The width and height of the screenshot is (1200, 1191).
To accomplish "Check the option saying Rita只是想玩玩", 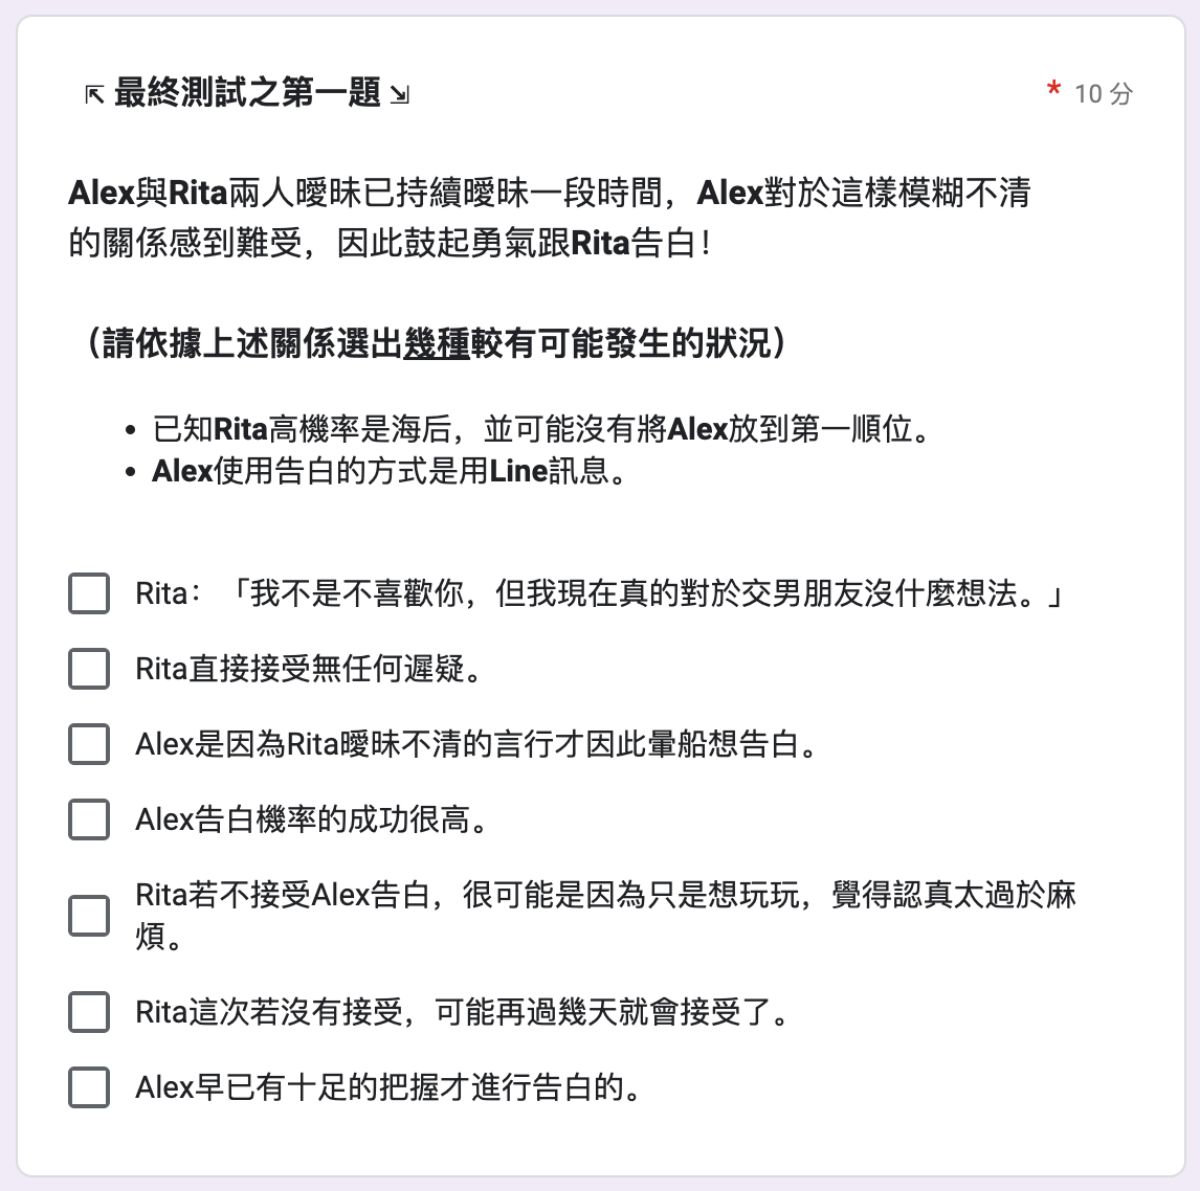I will [x=89, y=915].
